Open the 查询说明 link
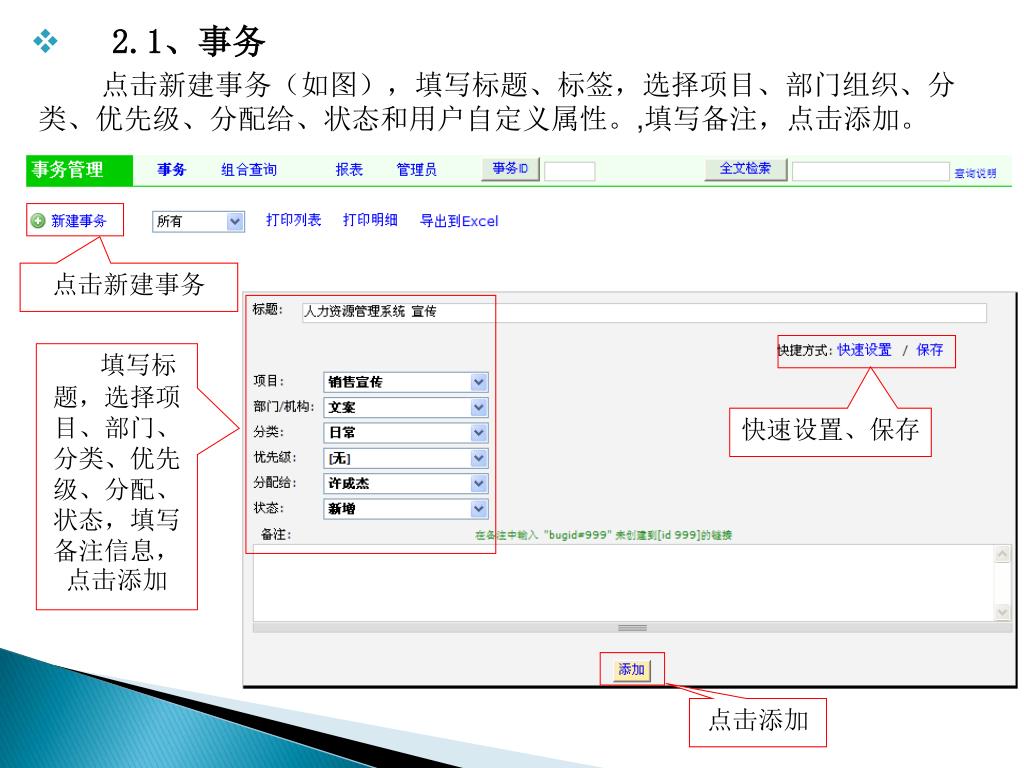 pos(975,173)
